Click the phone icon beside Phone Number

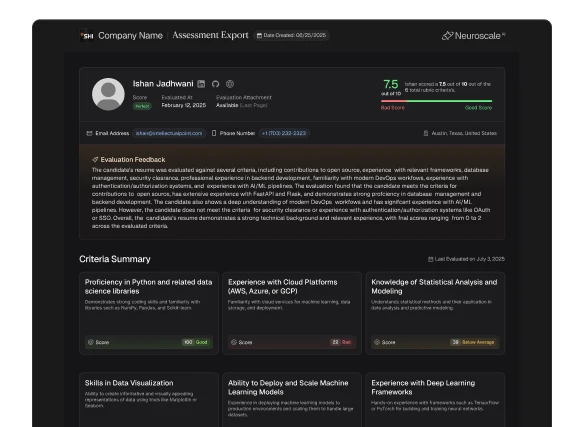click(x=214, y=133)
